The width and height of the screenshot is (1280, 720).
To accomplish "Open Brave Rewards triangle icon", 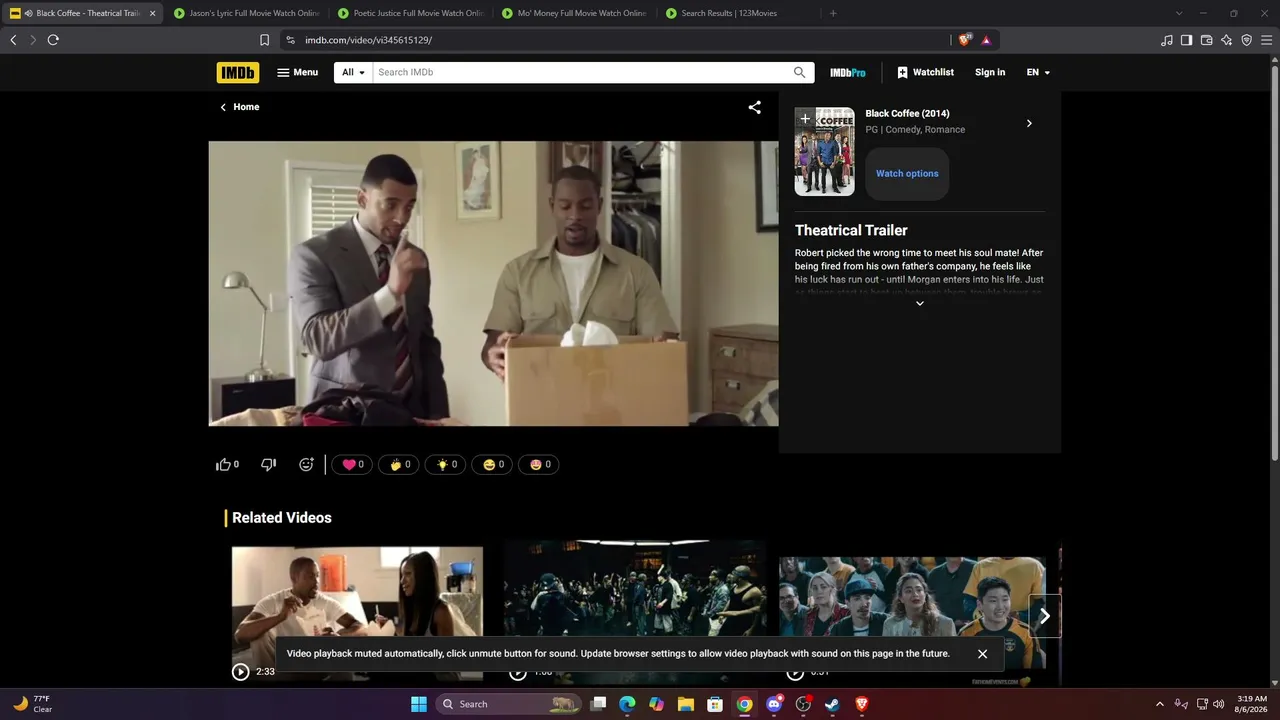I will [986, 40].
